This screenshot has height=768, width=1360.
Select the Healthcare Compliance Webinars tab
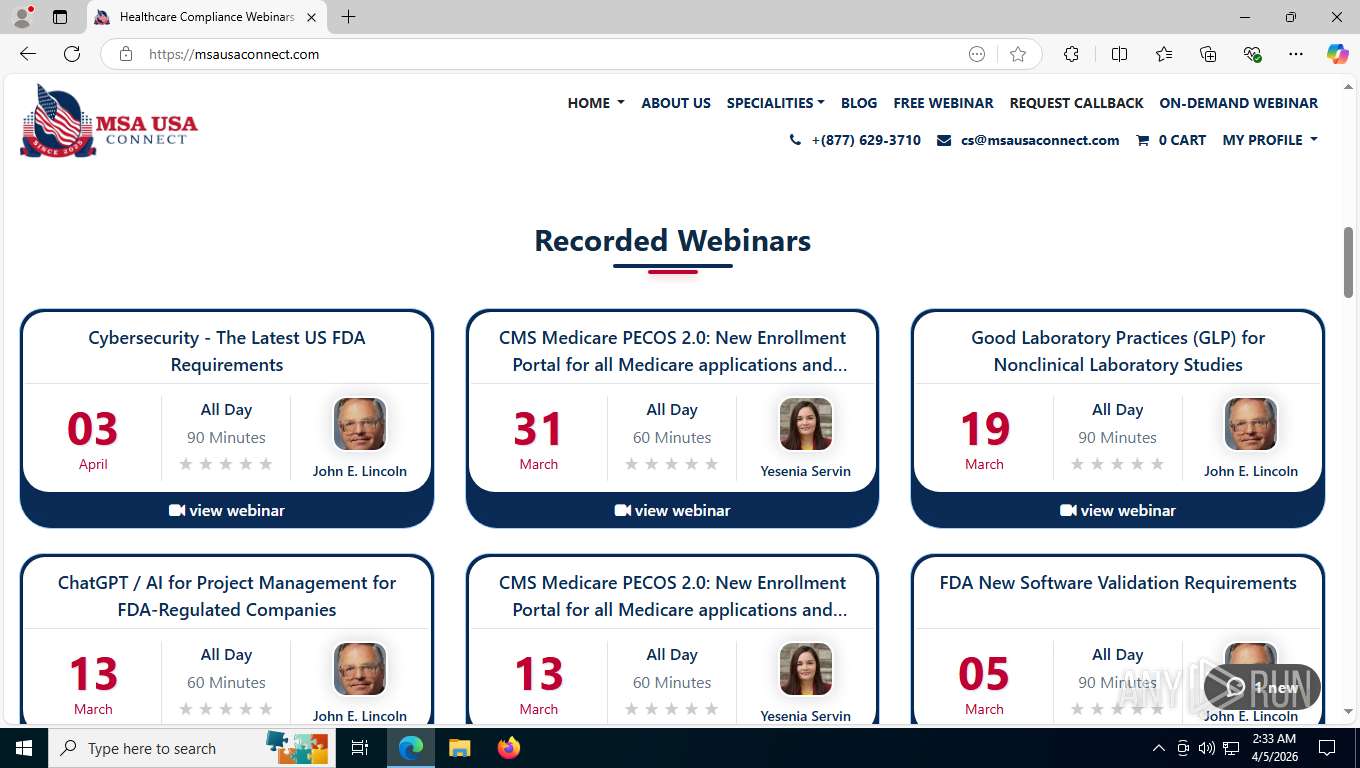click(x=207, y=17)
